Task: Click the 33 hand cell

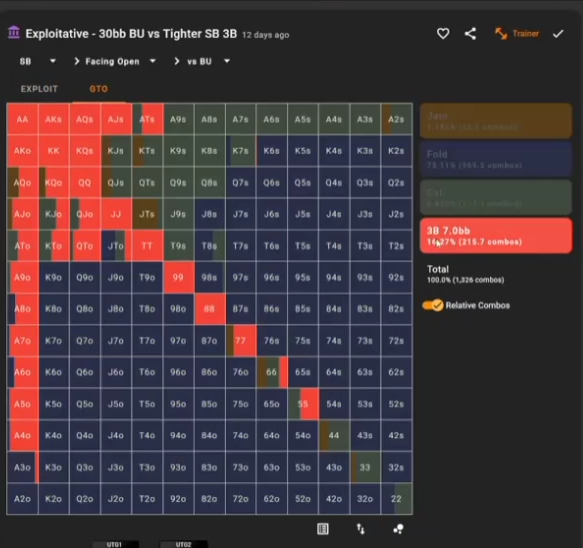Action: 365,467
